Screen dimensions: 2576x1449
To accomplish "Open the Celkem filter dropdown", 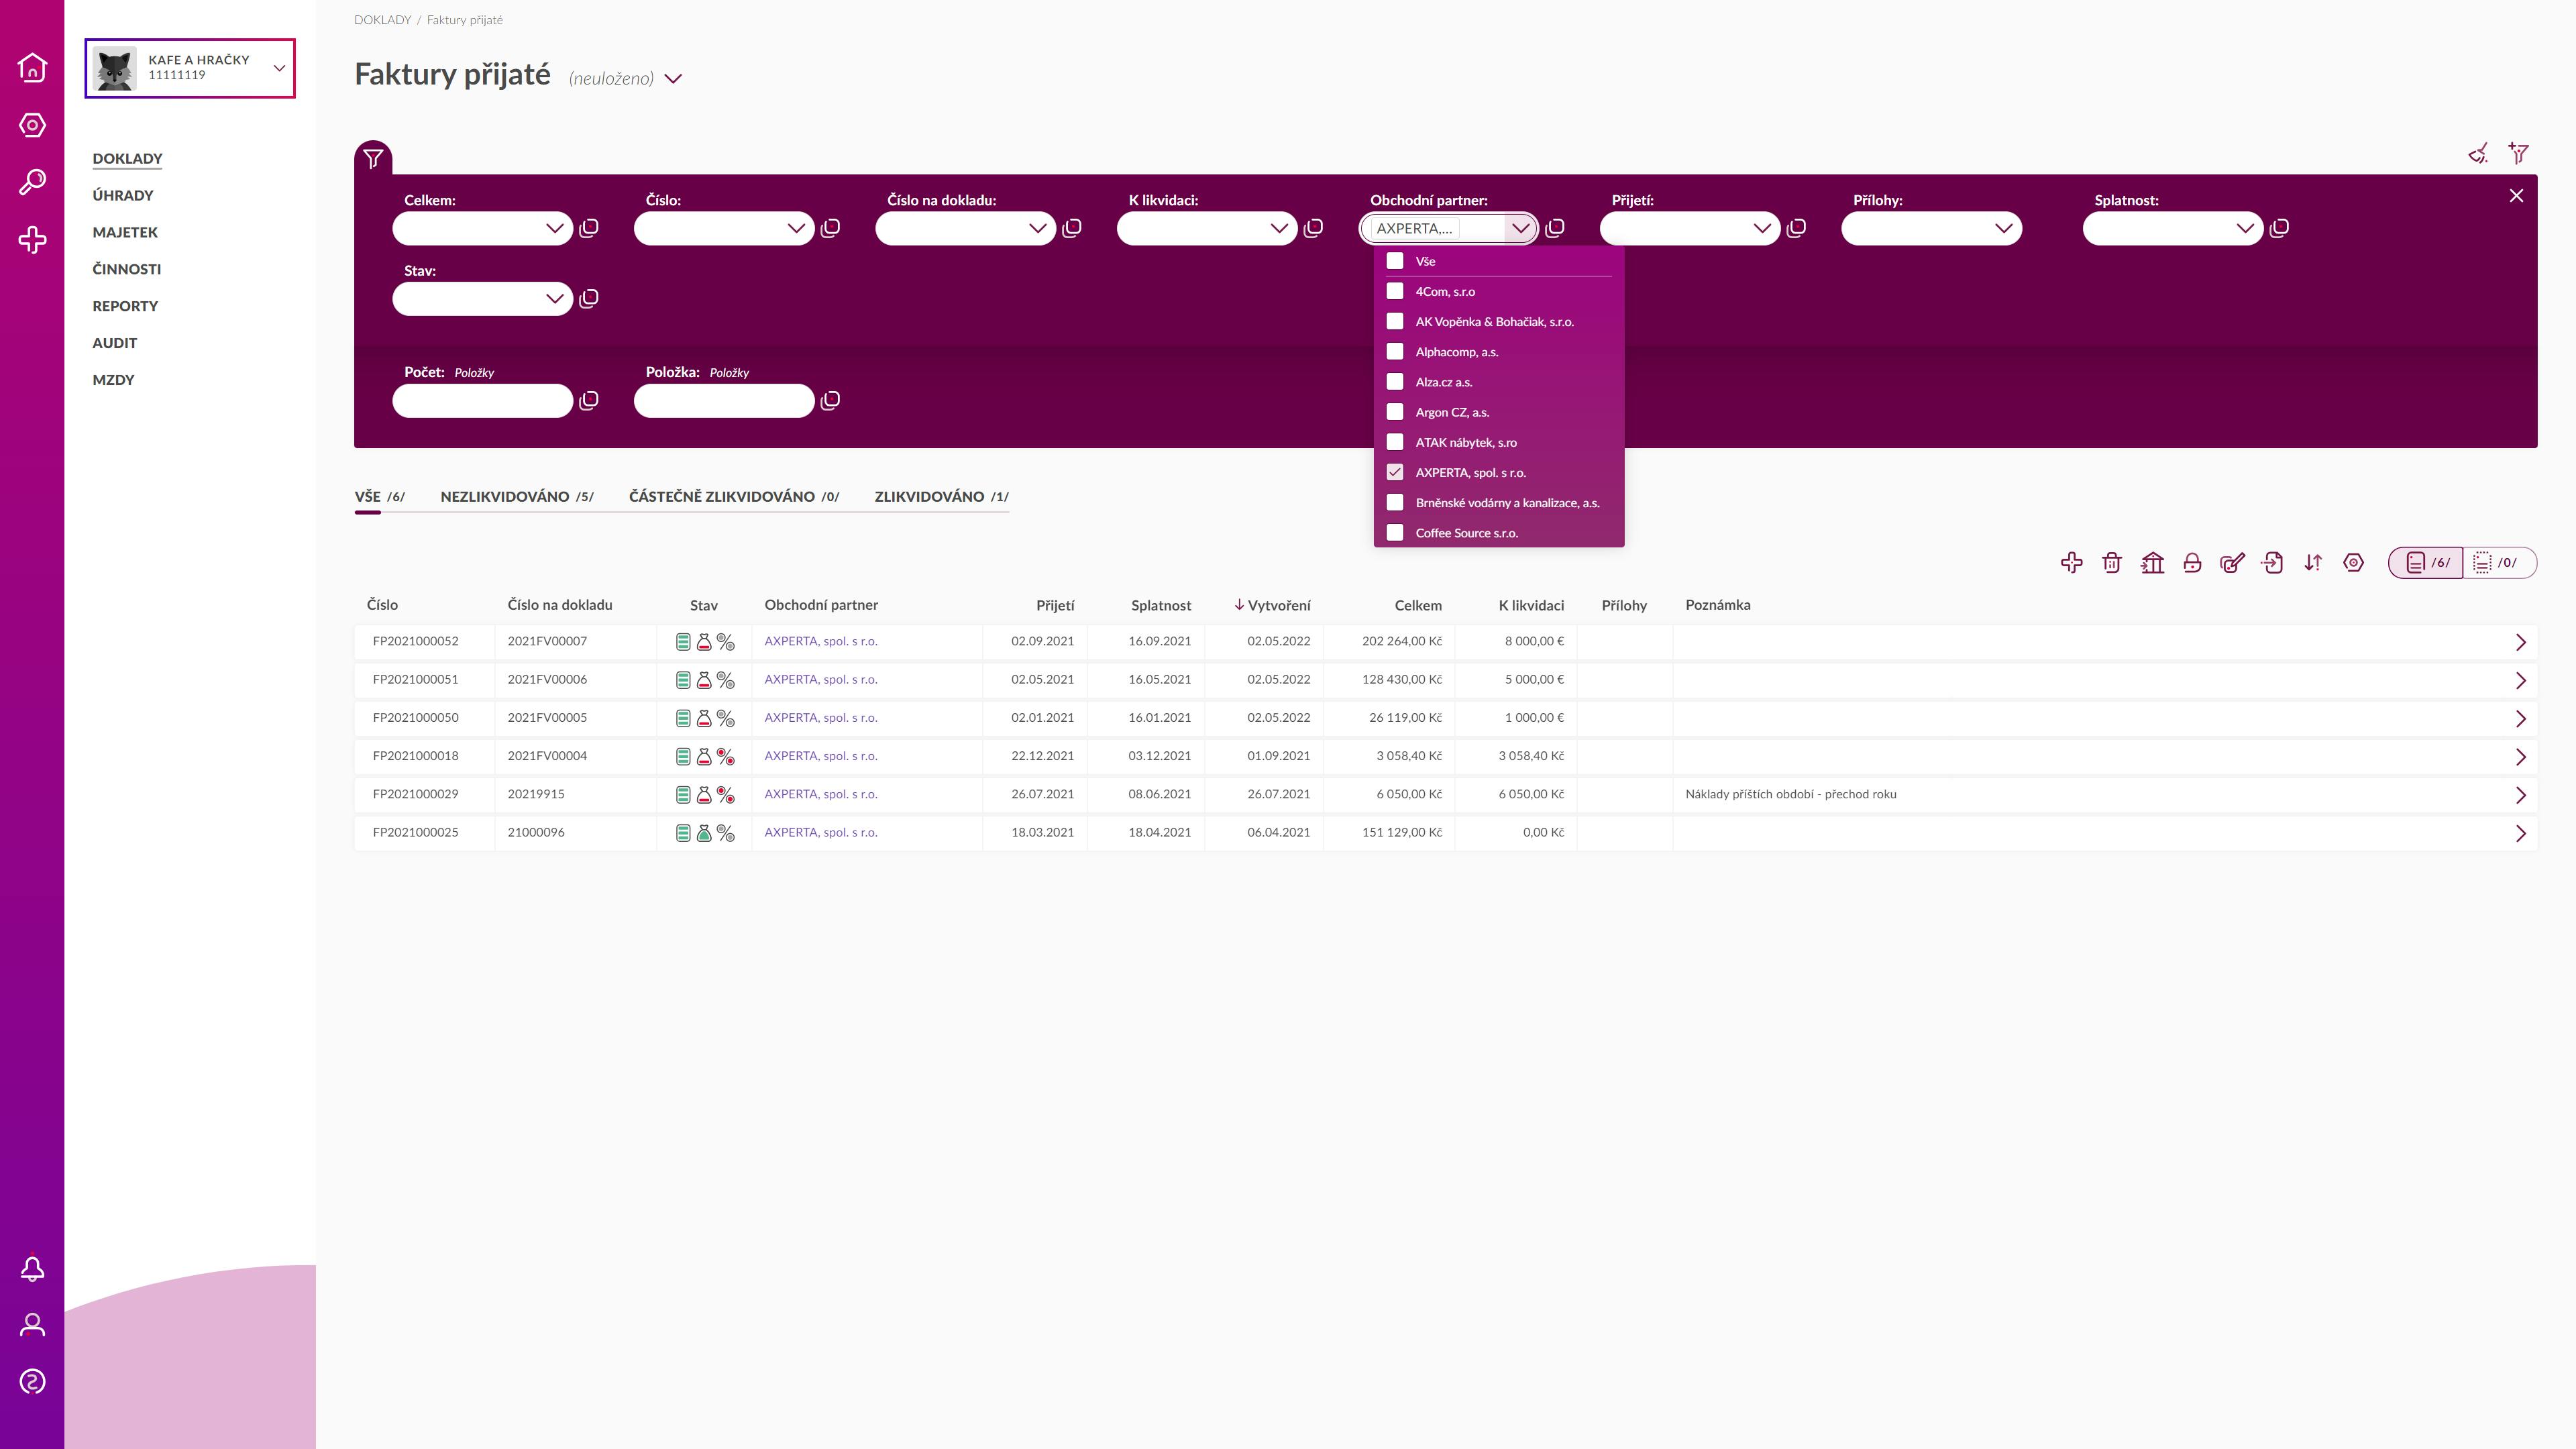I will (554, 228).
